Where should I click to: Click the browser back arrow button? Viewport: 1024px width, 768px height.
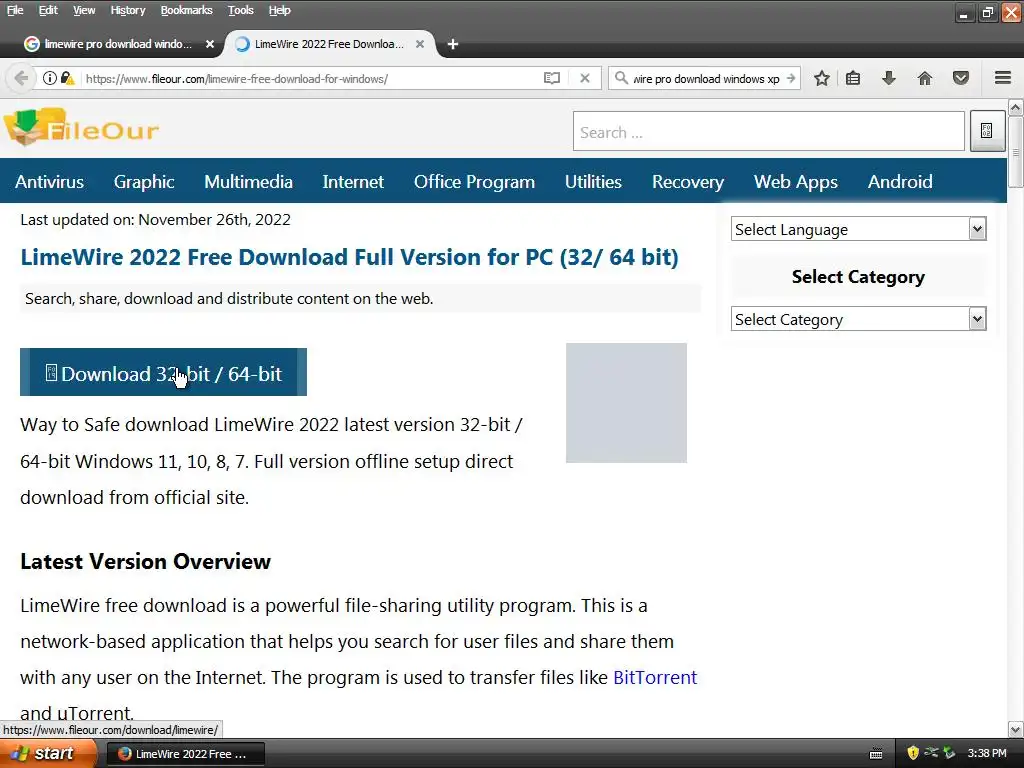[21, 78]
